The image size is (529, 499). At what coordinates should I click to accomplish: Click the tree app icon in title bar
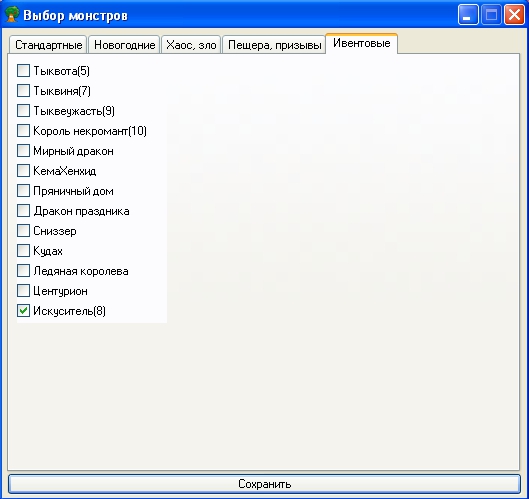(x=11, y=15)
